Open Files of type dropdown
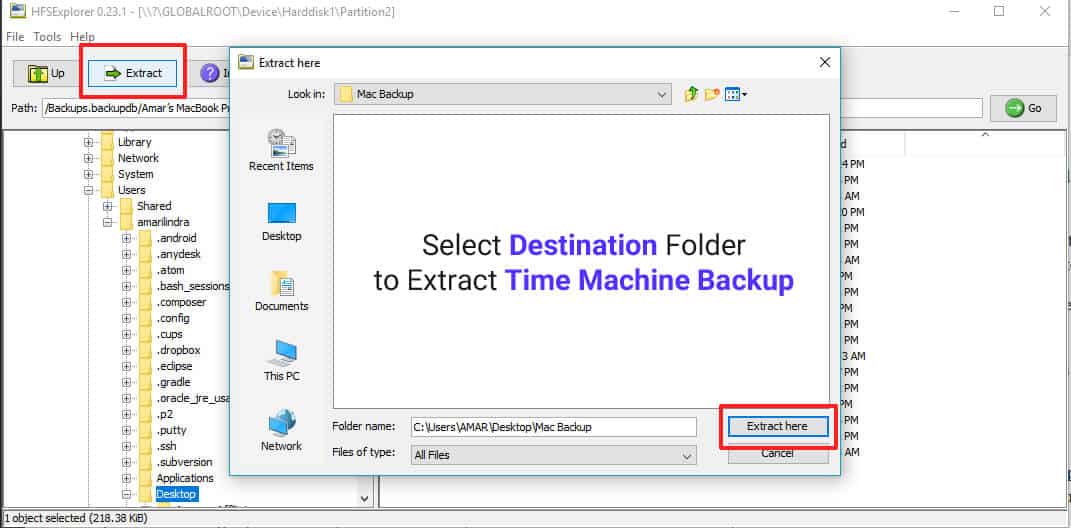 (553, 455)
